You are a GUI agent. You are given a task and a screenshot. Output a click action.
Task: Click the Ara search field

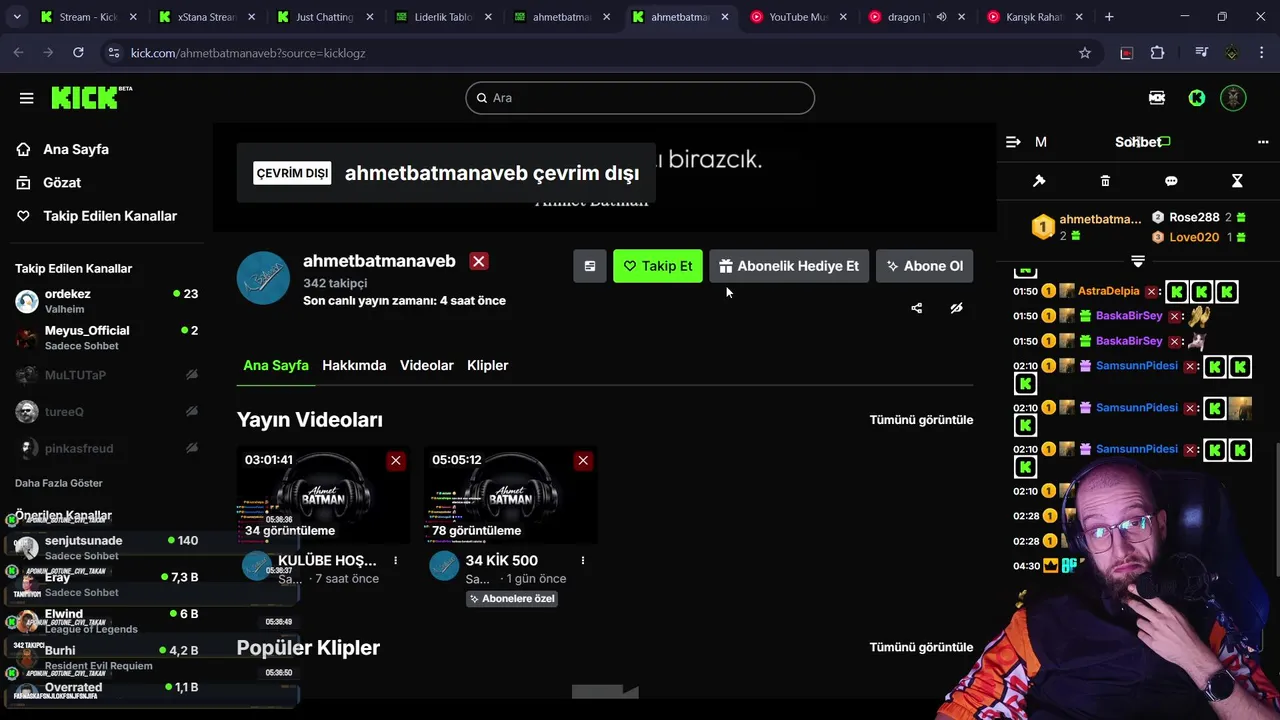[640, 98]
